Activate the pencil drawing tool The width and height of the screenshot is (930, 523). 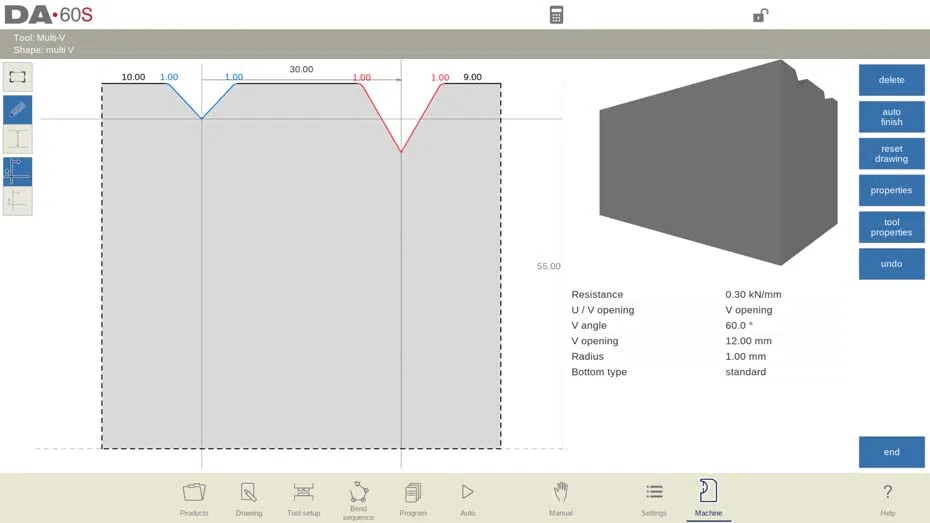click(18, 110)
